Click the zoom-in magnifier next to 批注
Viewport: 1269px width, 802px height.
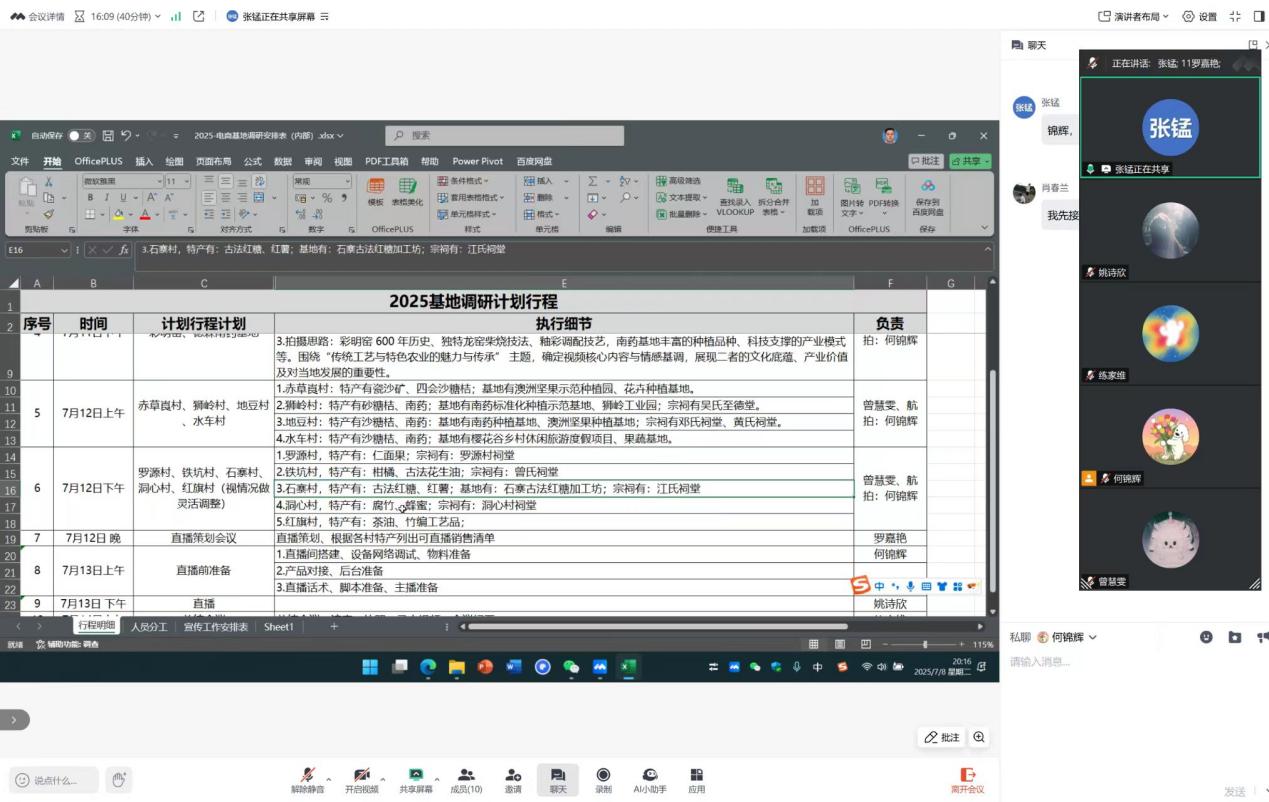click(979, 737)
